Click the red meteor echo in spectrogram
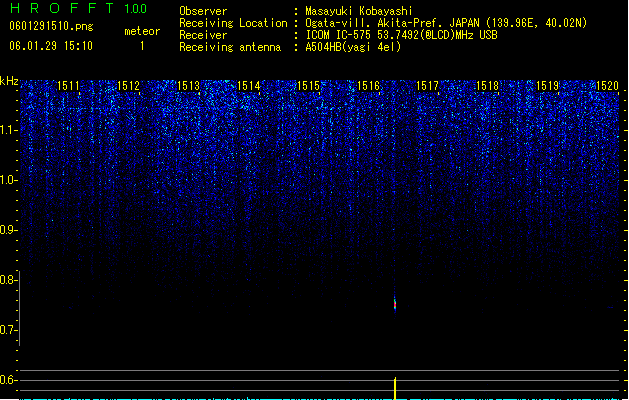 (395, 304)
